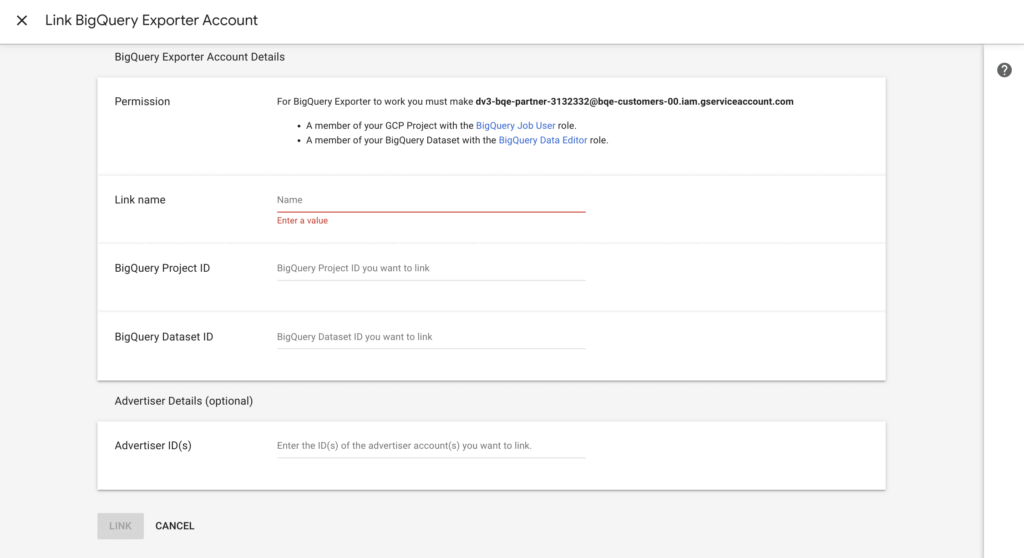Click the 'Link name' row label
Image resolution: width=1024 pixels, height=558 pixels.
click(140, 200)
